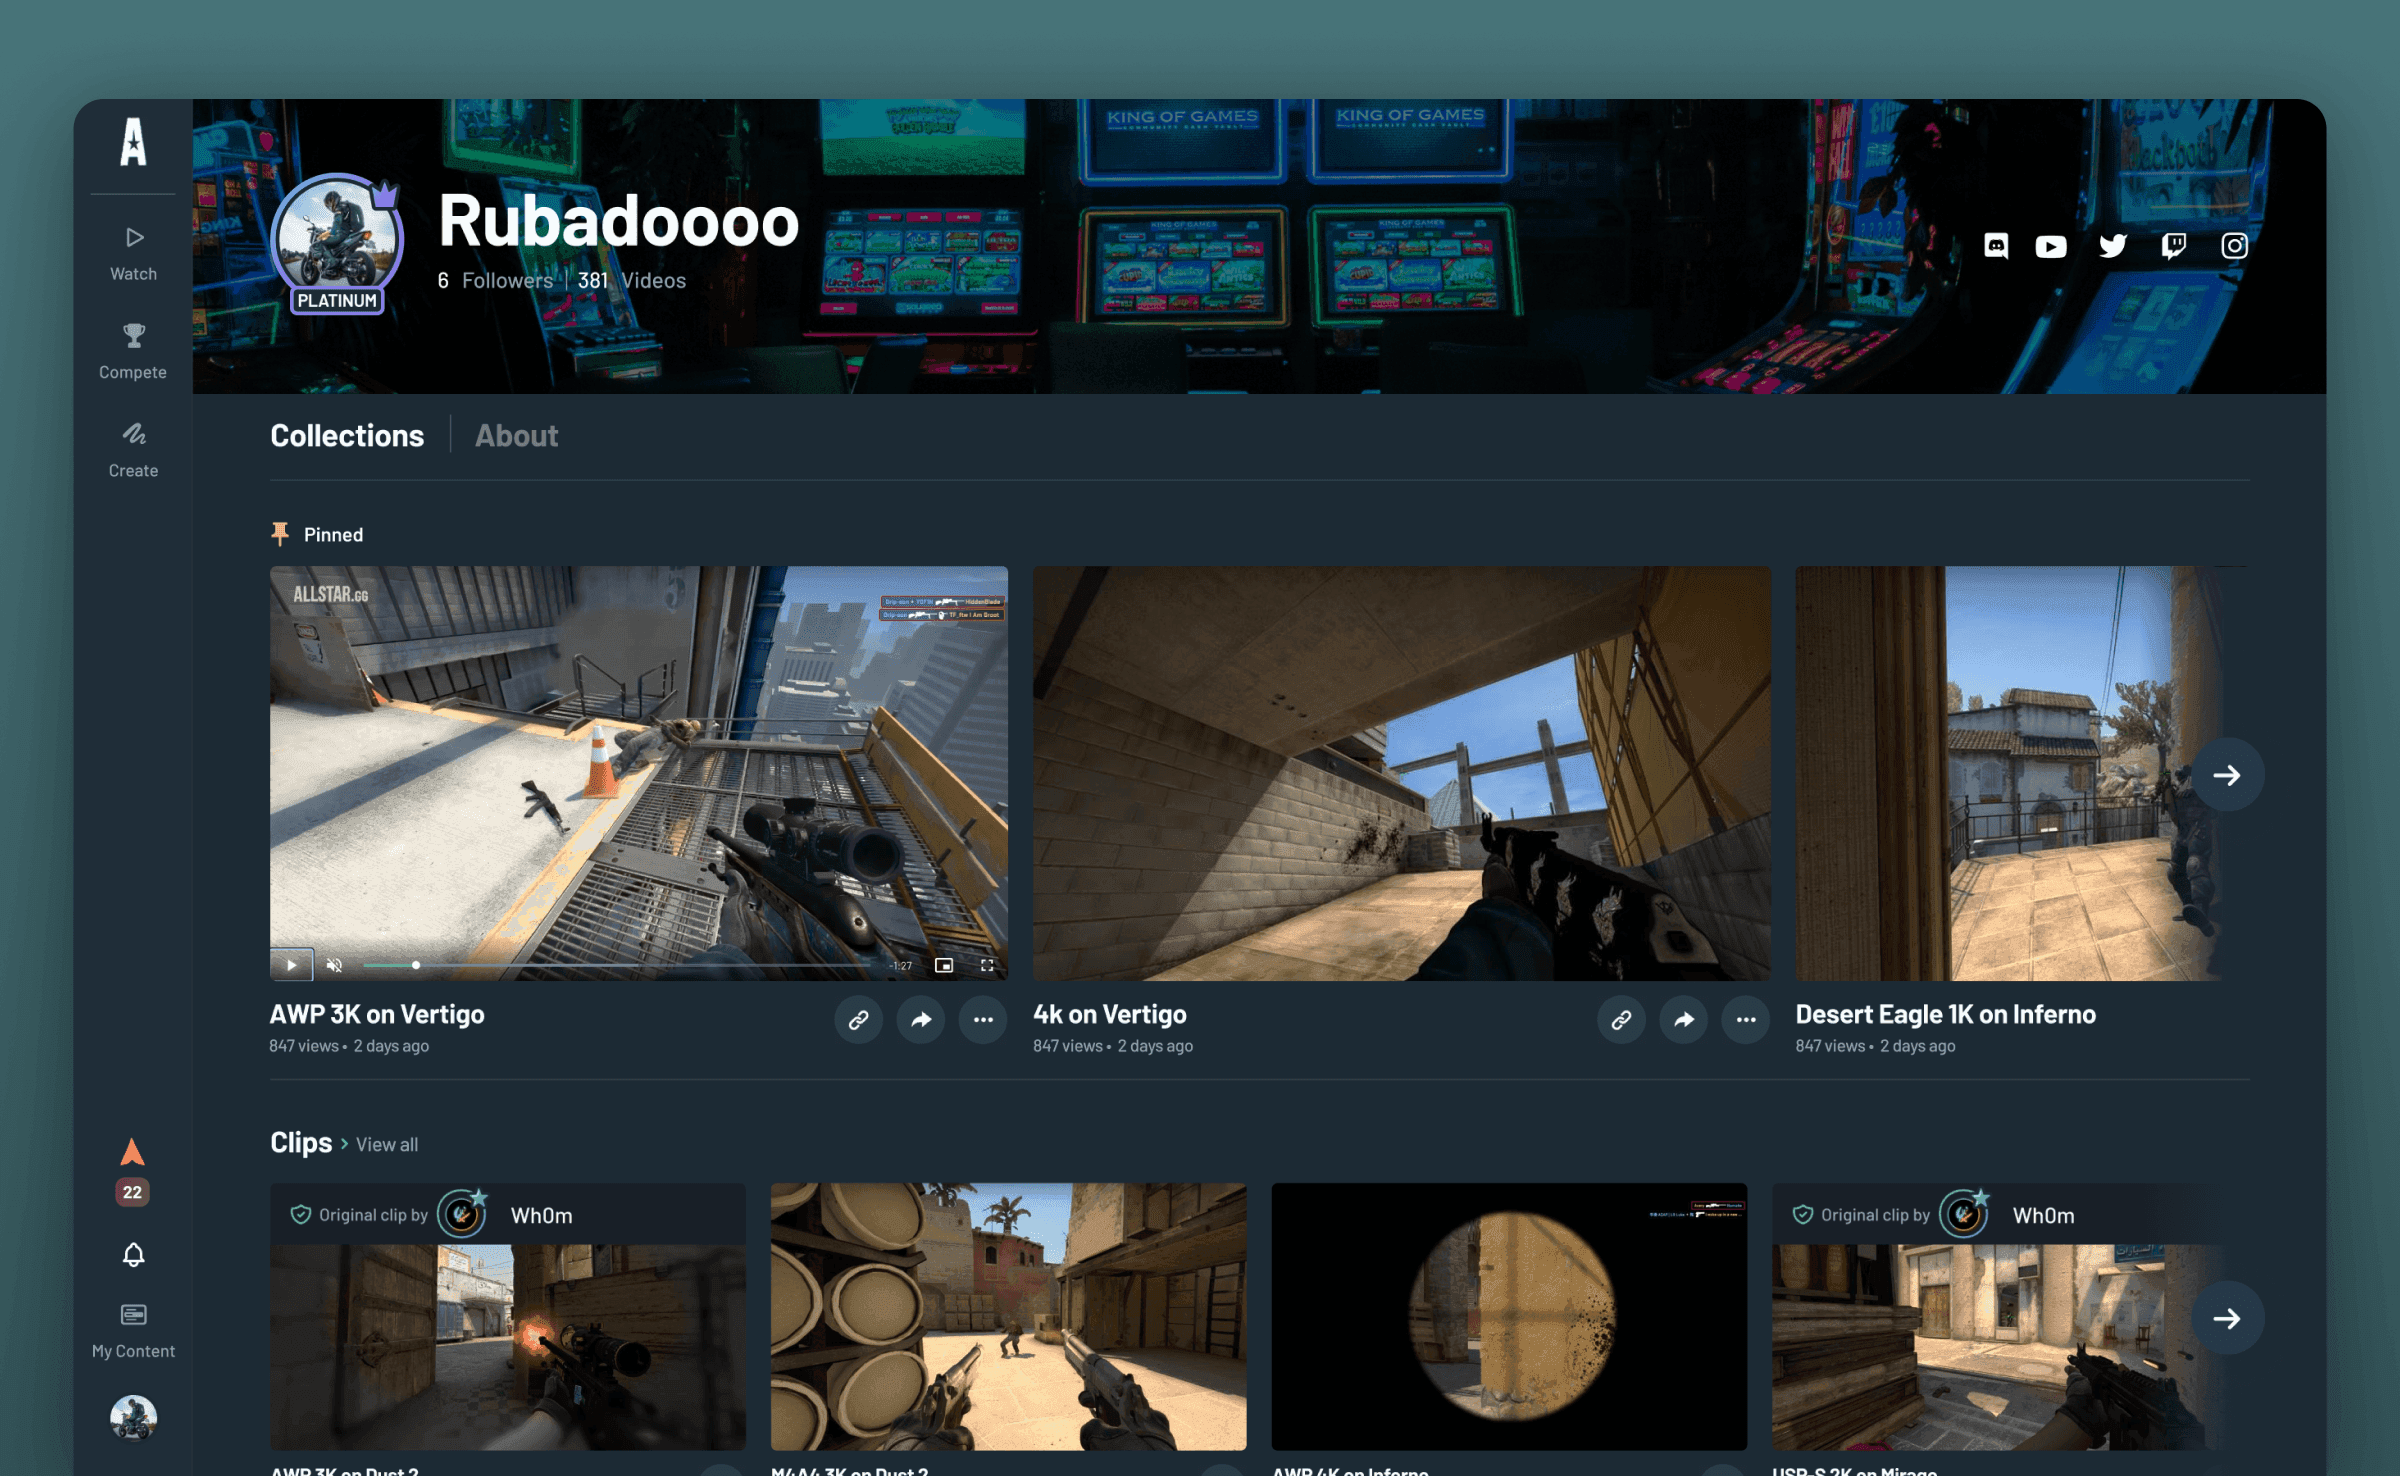Open My Content in sidebar

click(133, 1331)
